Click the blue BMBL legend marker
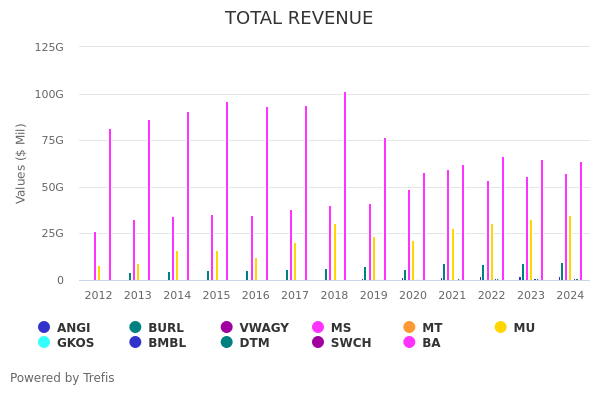The width and height of the screenshot is (600, 400). click(x=135, y=342)
